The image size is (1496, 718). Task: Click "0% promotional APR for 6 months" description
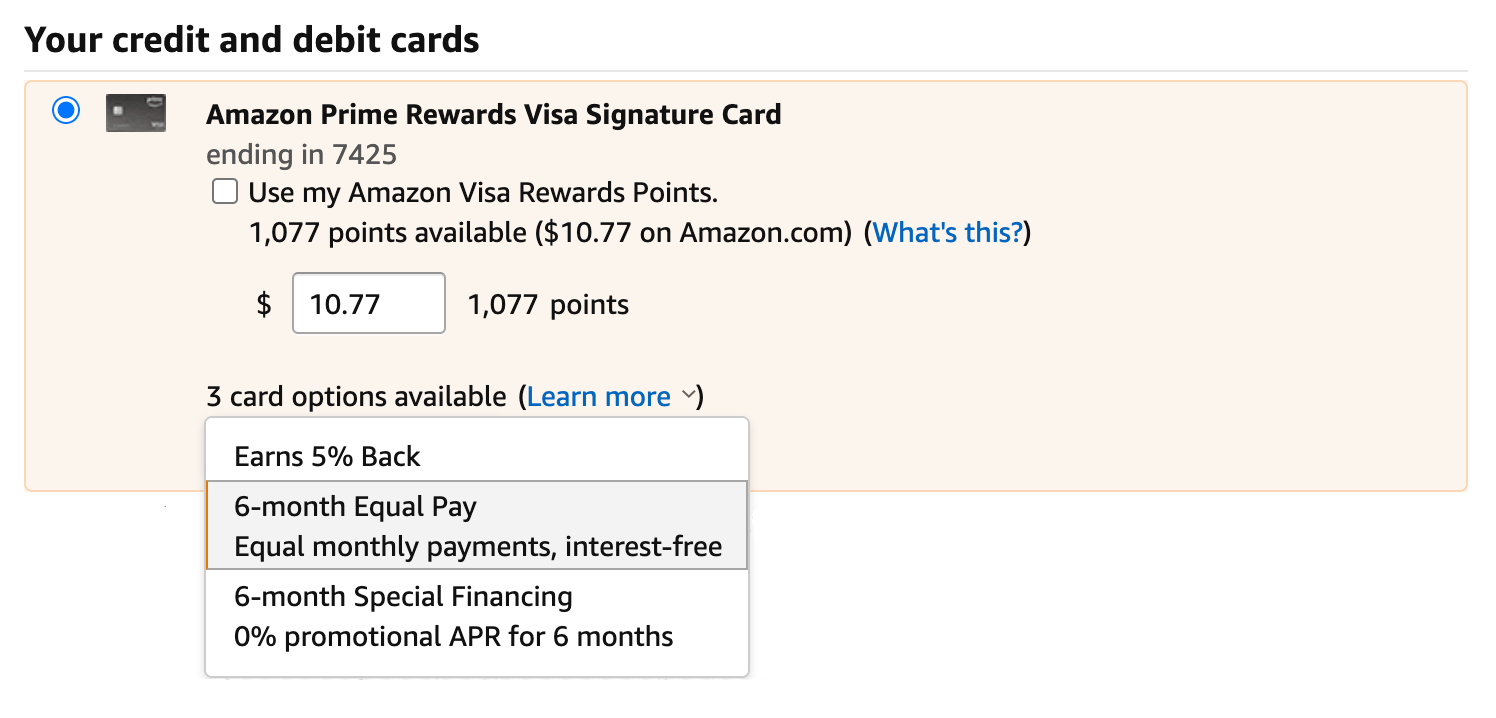pyautogui.click(x=453, y=637)
